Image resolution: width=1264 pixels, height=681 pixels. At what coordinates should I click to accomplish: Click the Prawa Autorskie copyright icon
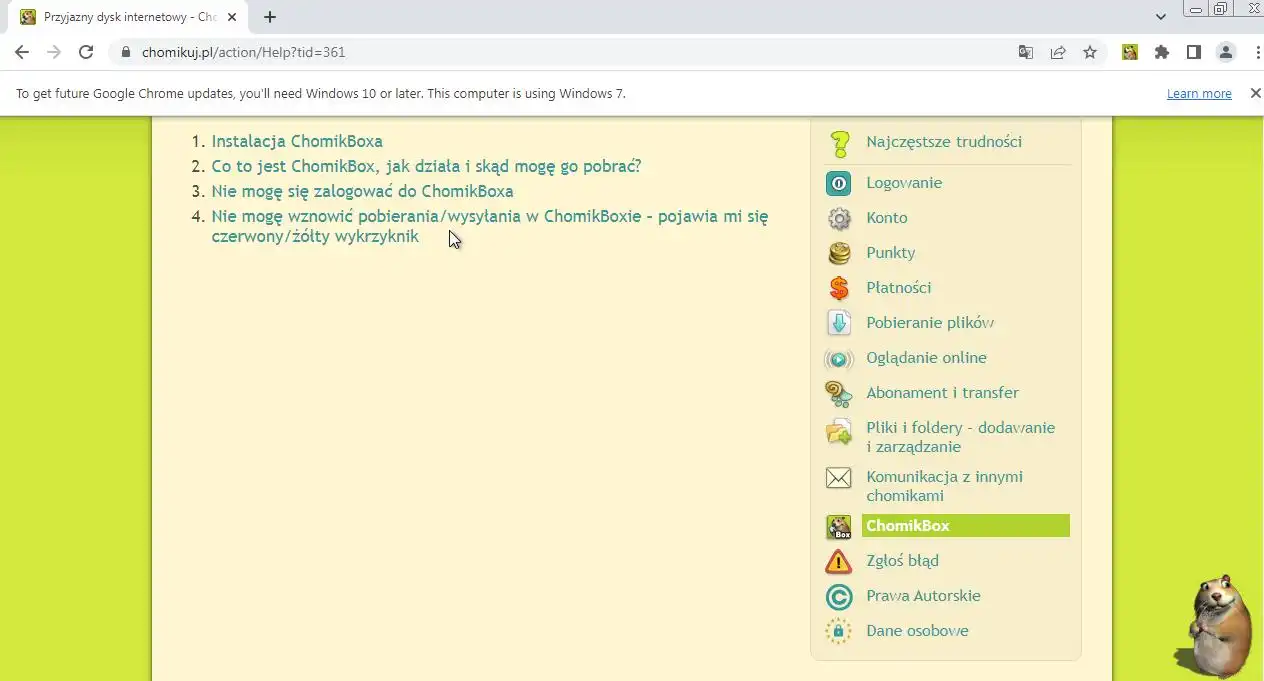[x=838, y=597]
